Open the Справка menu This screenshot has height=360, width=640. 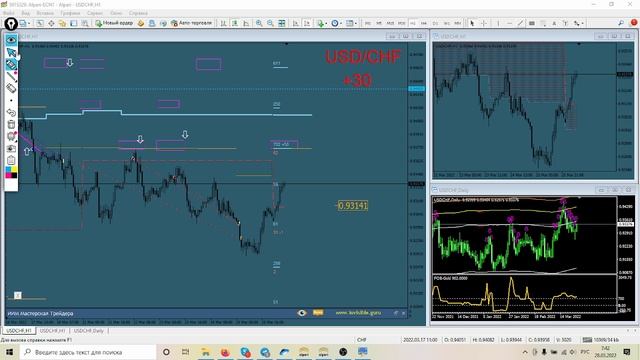pos(138,13)
